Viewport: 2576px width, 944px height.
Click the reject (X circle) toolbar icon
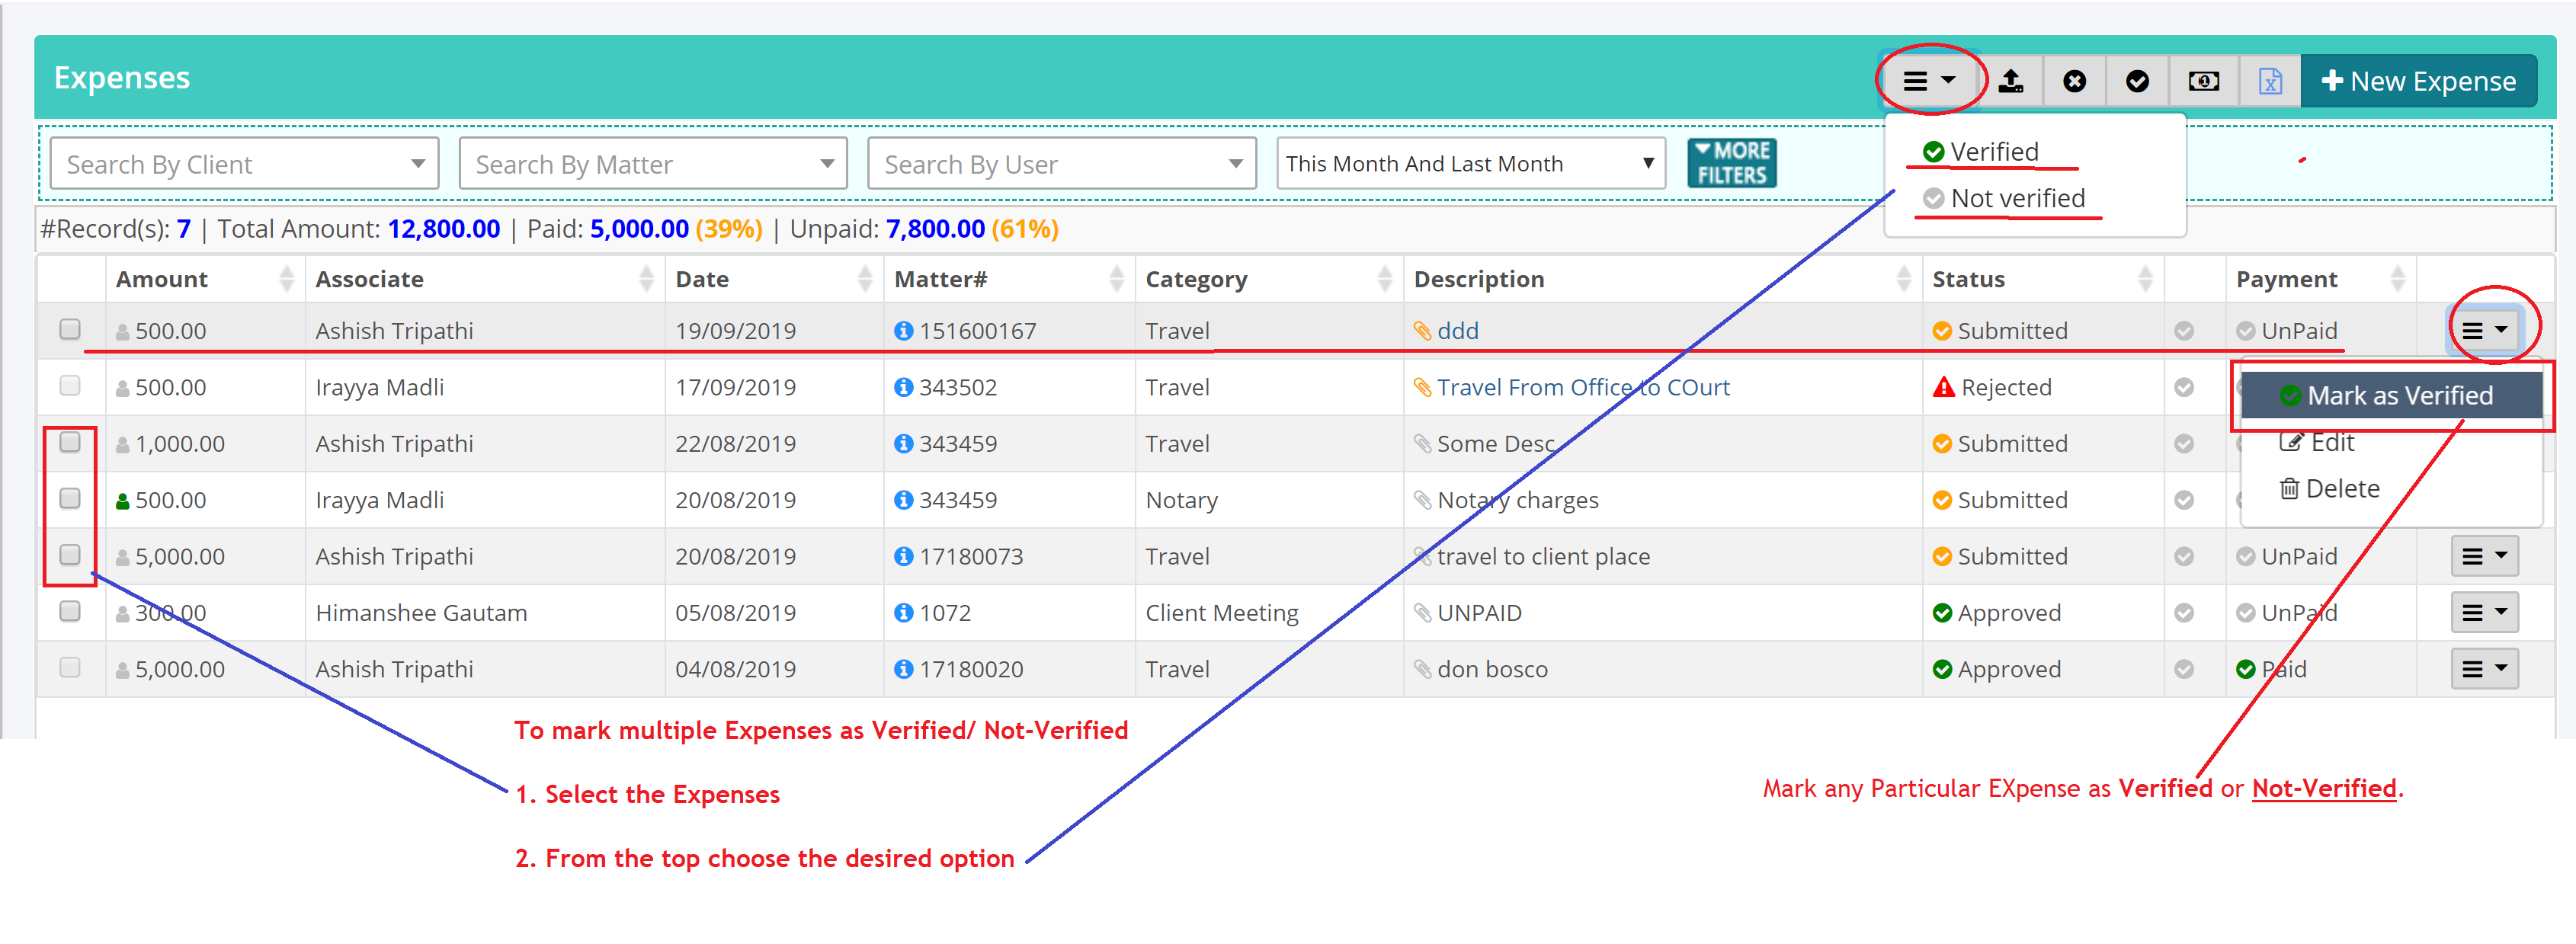[2074, 81]
